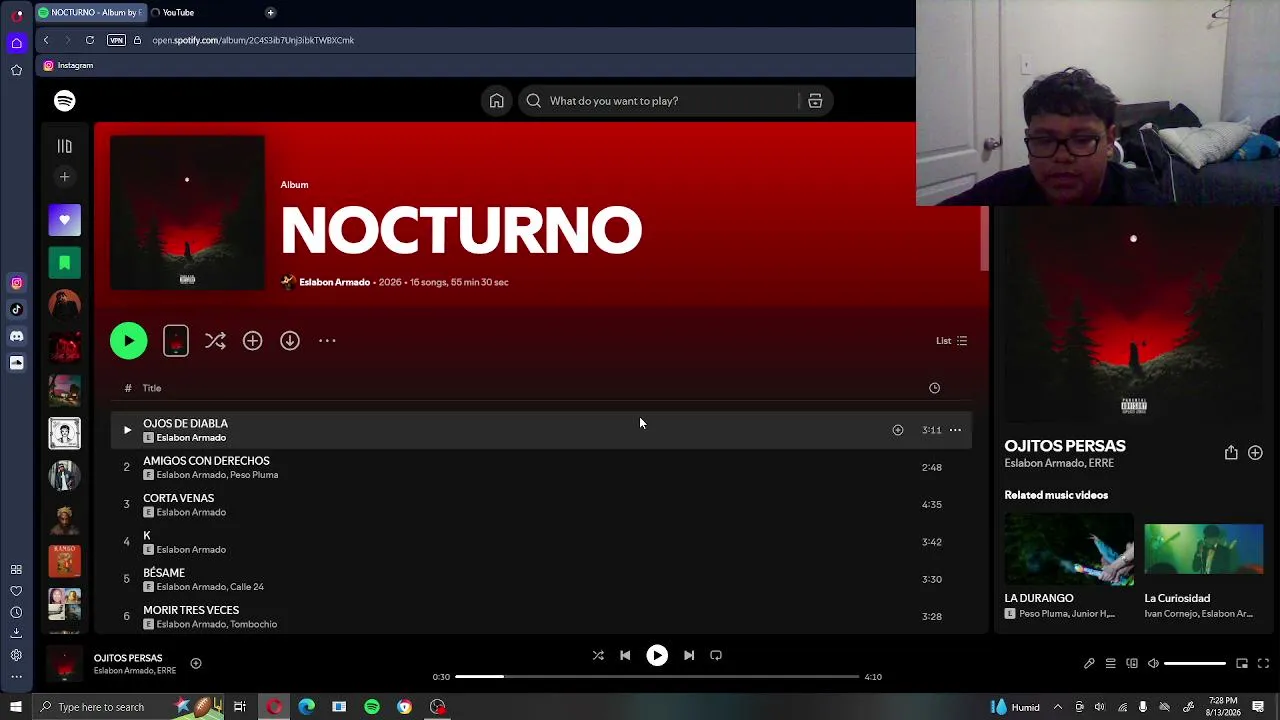Image resolution: width=1280 pixels, height=720 pixels.
Task: Seek within the song progress bar
Action: [657, 677]
